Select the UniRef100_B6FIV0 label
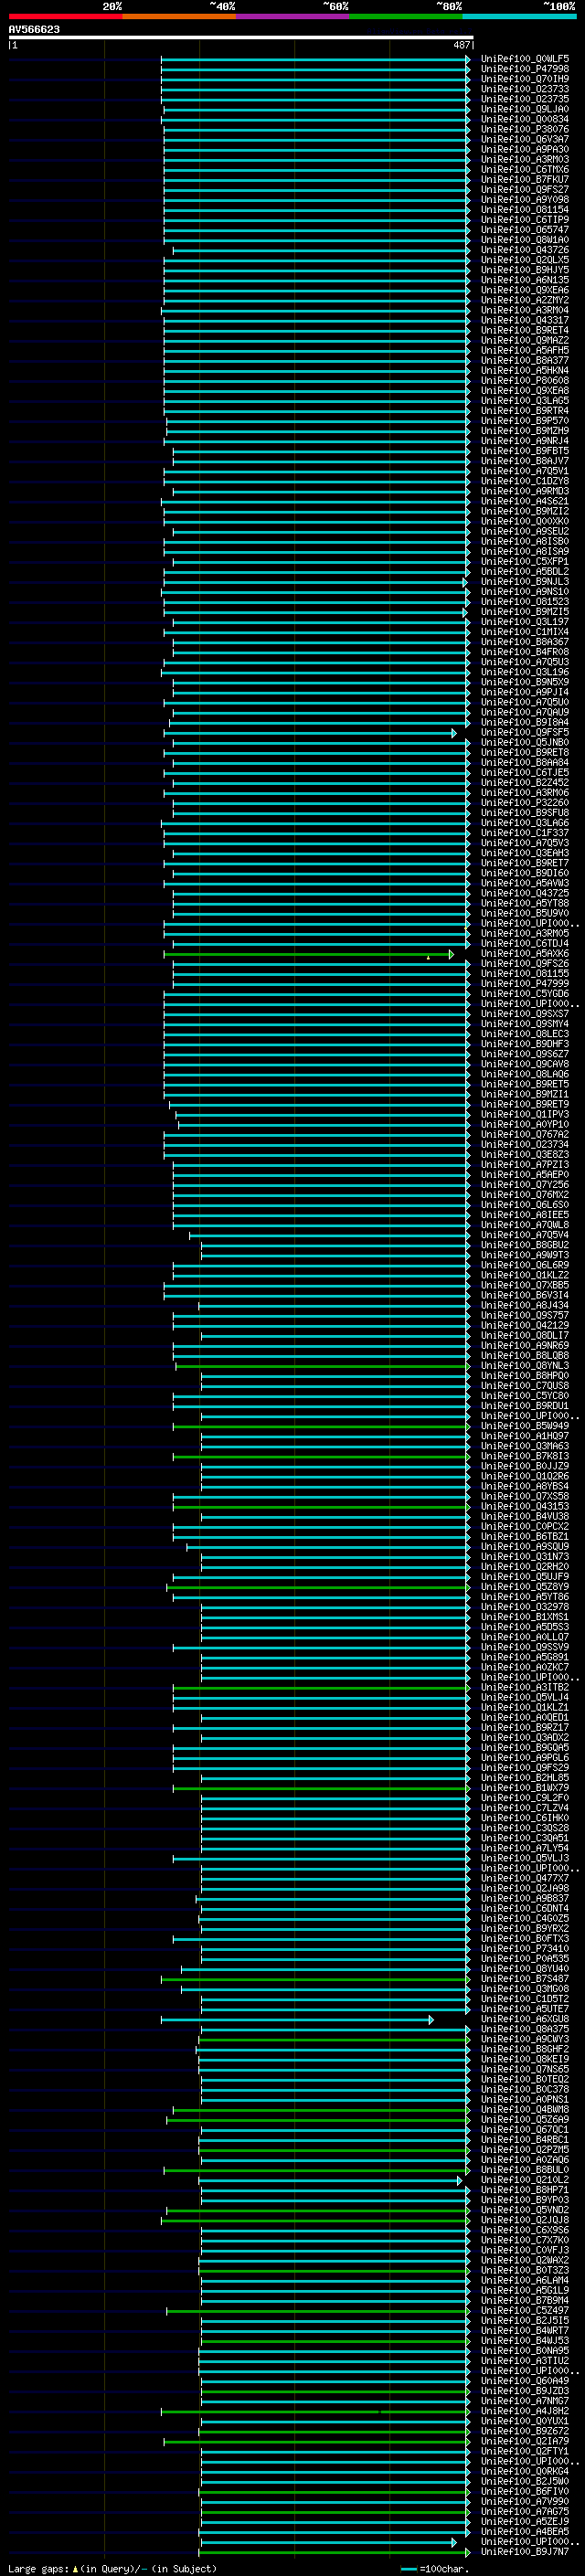This screenshot has height=2576, width=585. [x=525, y=2492]
